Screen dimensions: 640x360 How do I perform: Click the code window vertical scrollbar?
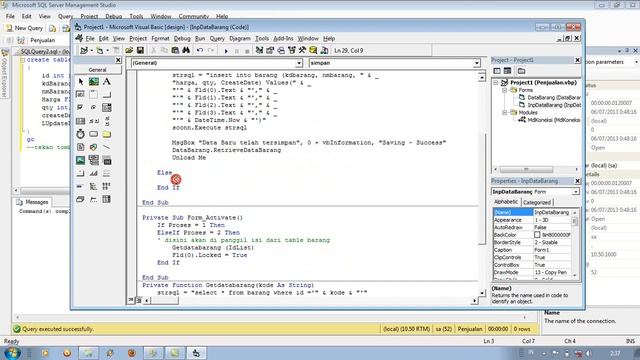coord(482,184)
